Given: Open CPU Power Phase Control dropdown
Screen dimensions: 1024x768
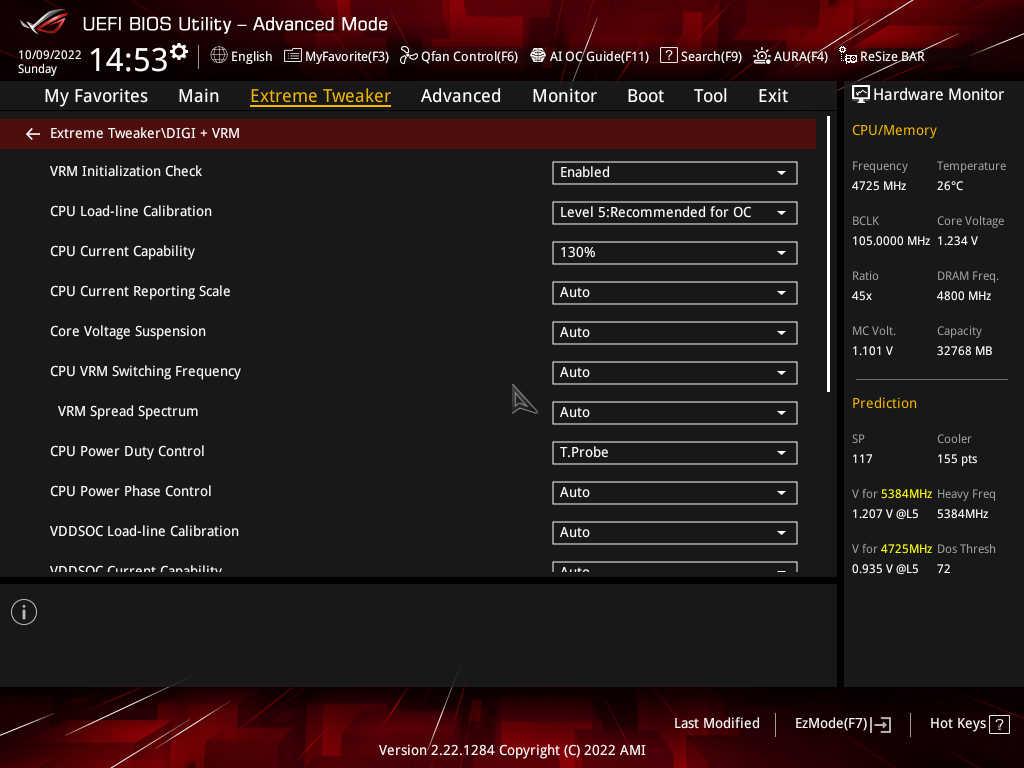Looking at the screenshot, I should (x=675, y=492).
